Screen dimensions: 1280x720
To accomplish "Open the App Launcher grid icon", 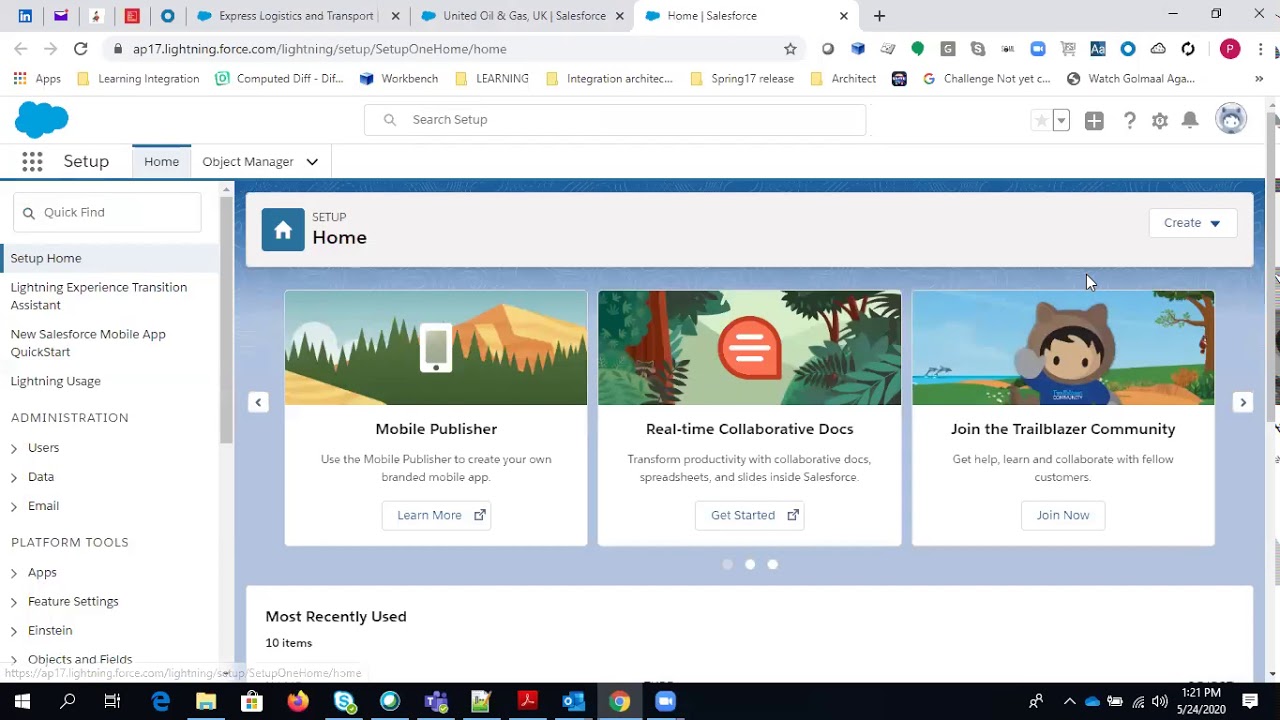I will pos(32,161).
